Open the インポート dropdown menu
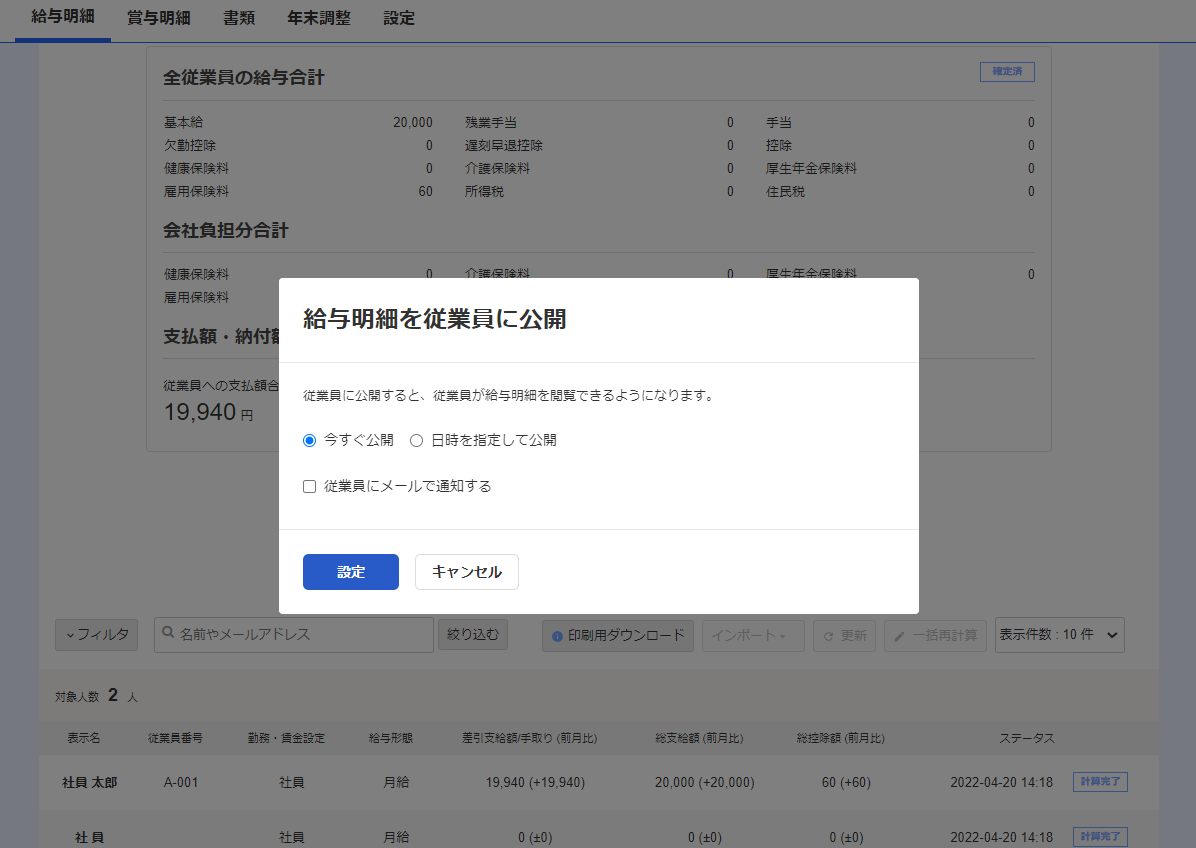The height and width of the screenshot is (848, 1196). point(753,636)
